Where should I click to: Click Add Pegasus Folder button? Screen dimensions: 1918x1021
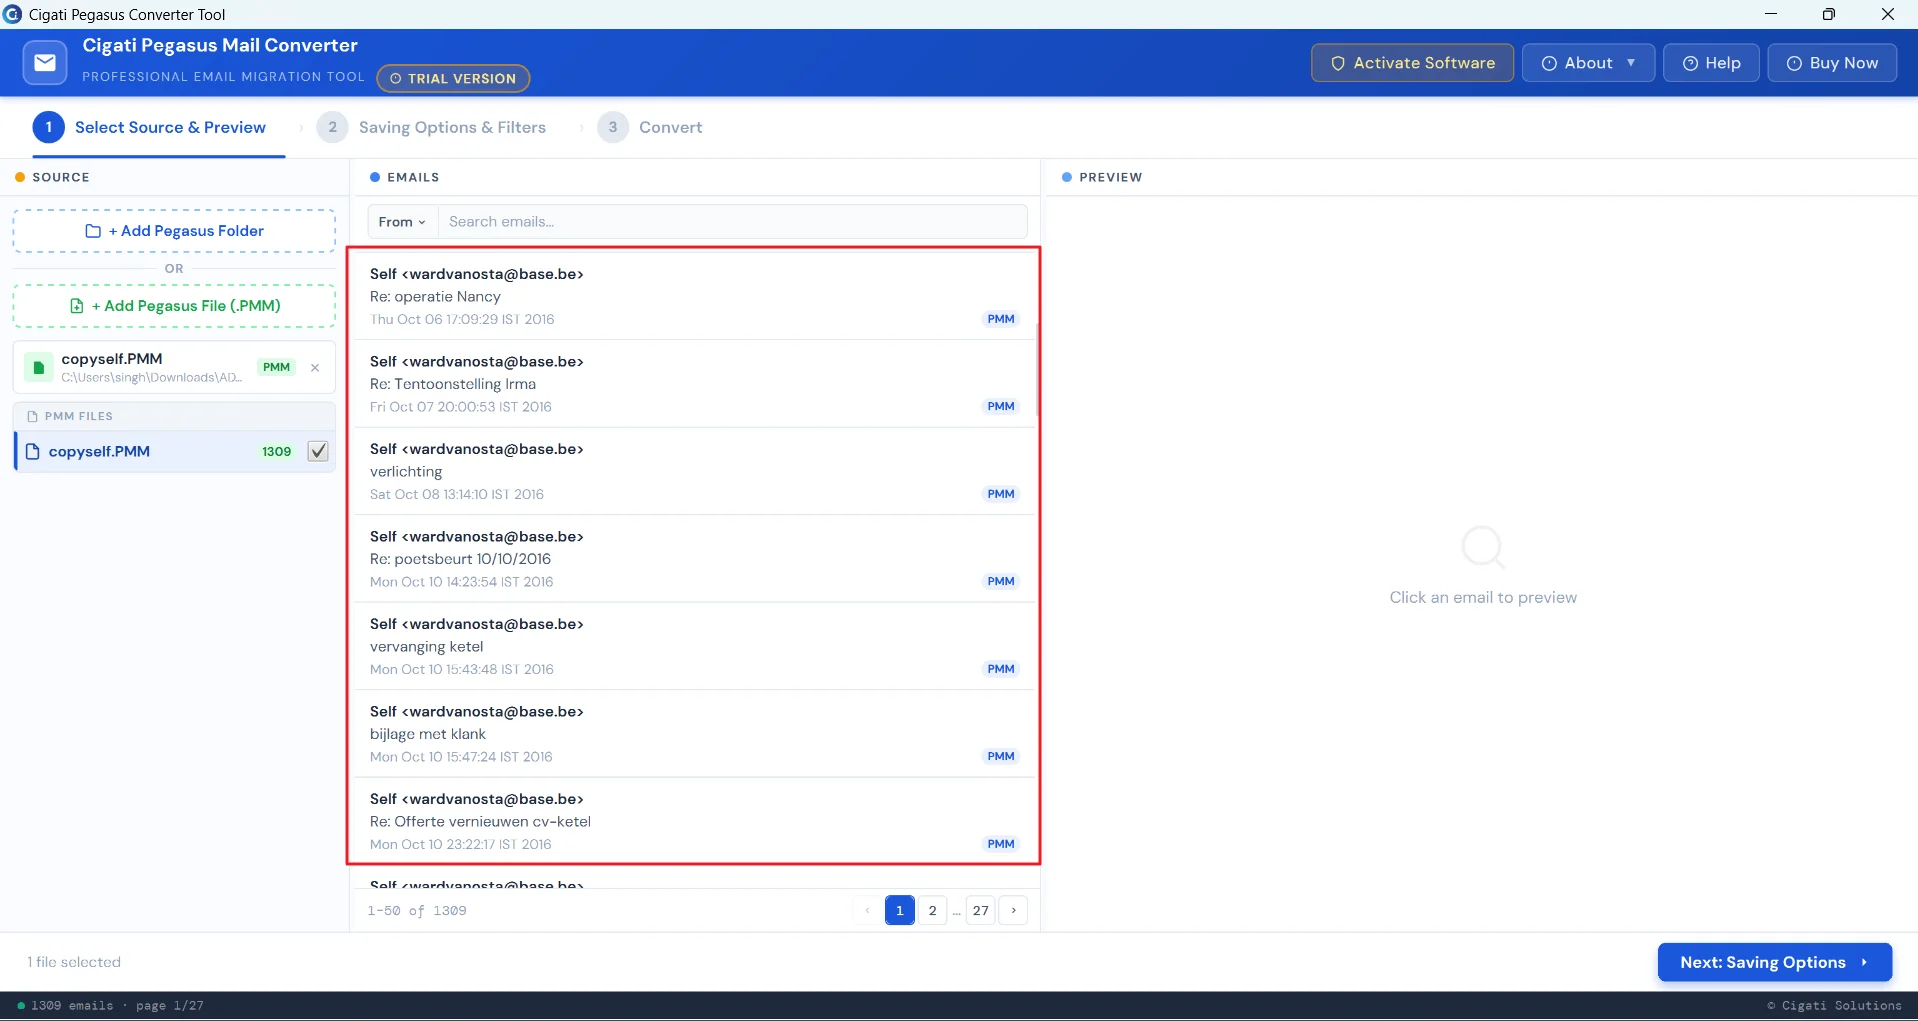point(174,231)
